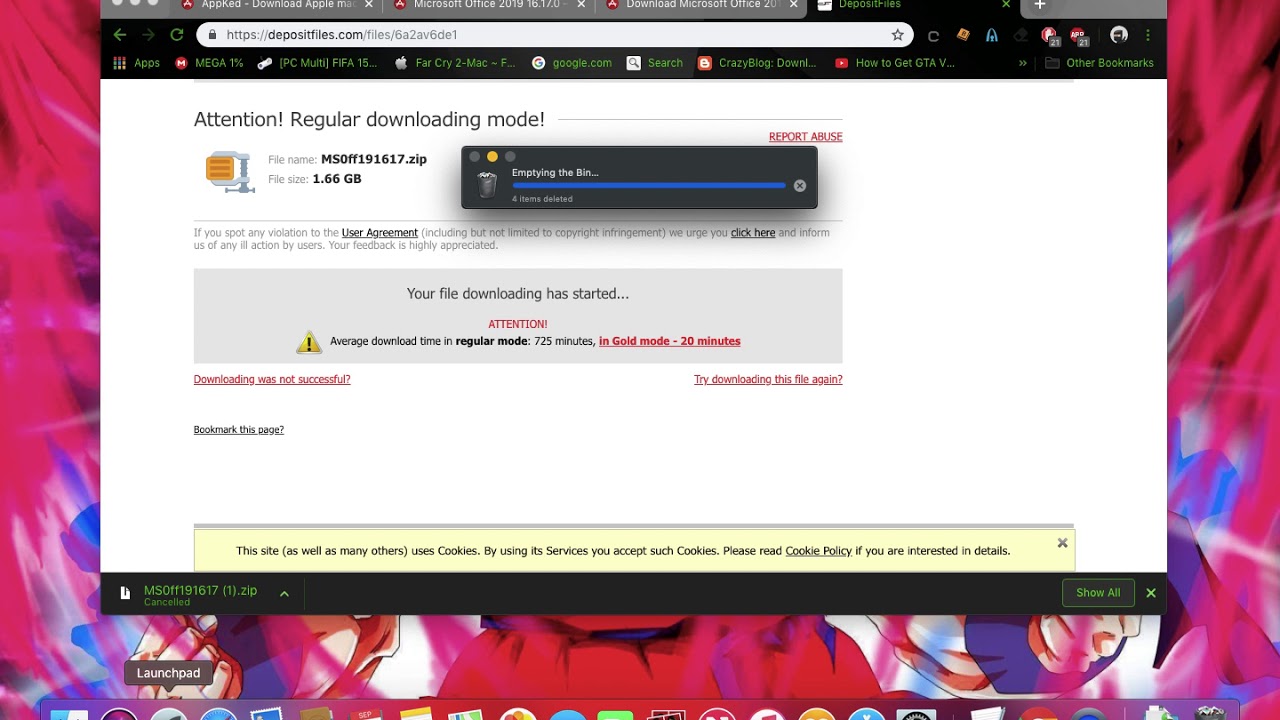Open the Chrome three-dot menu
This screenshot has width=1280, height=720.
pos(1148,35)
